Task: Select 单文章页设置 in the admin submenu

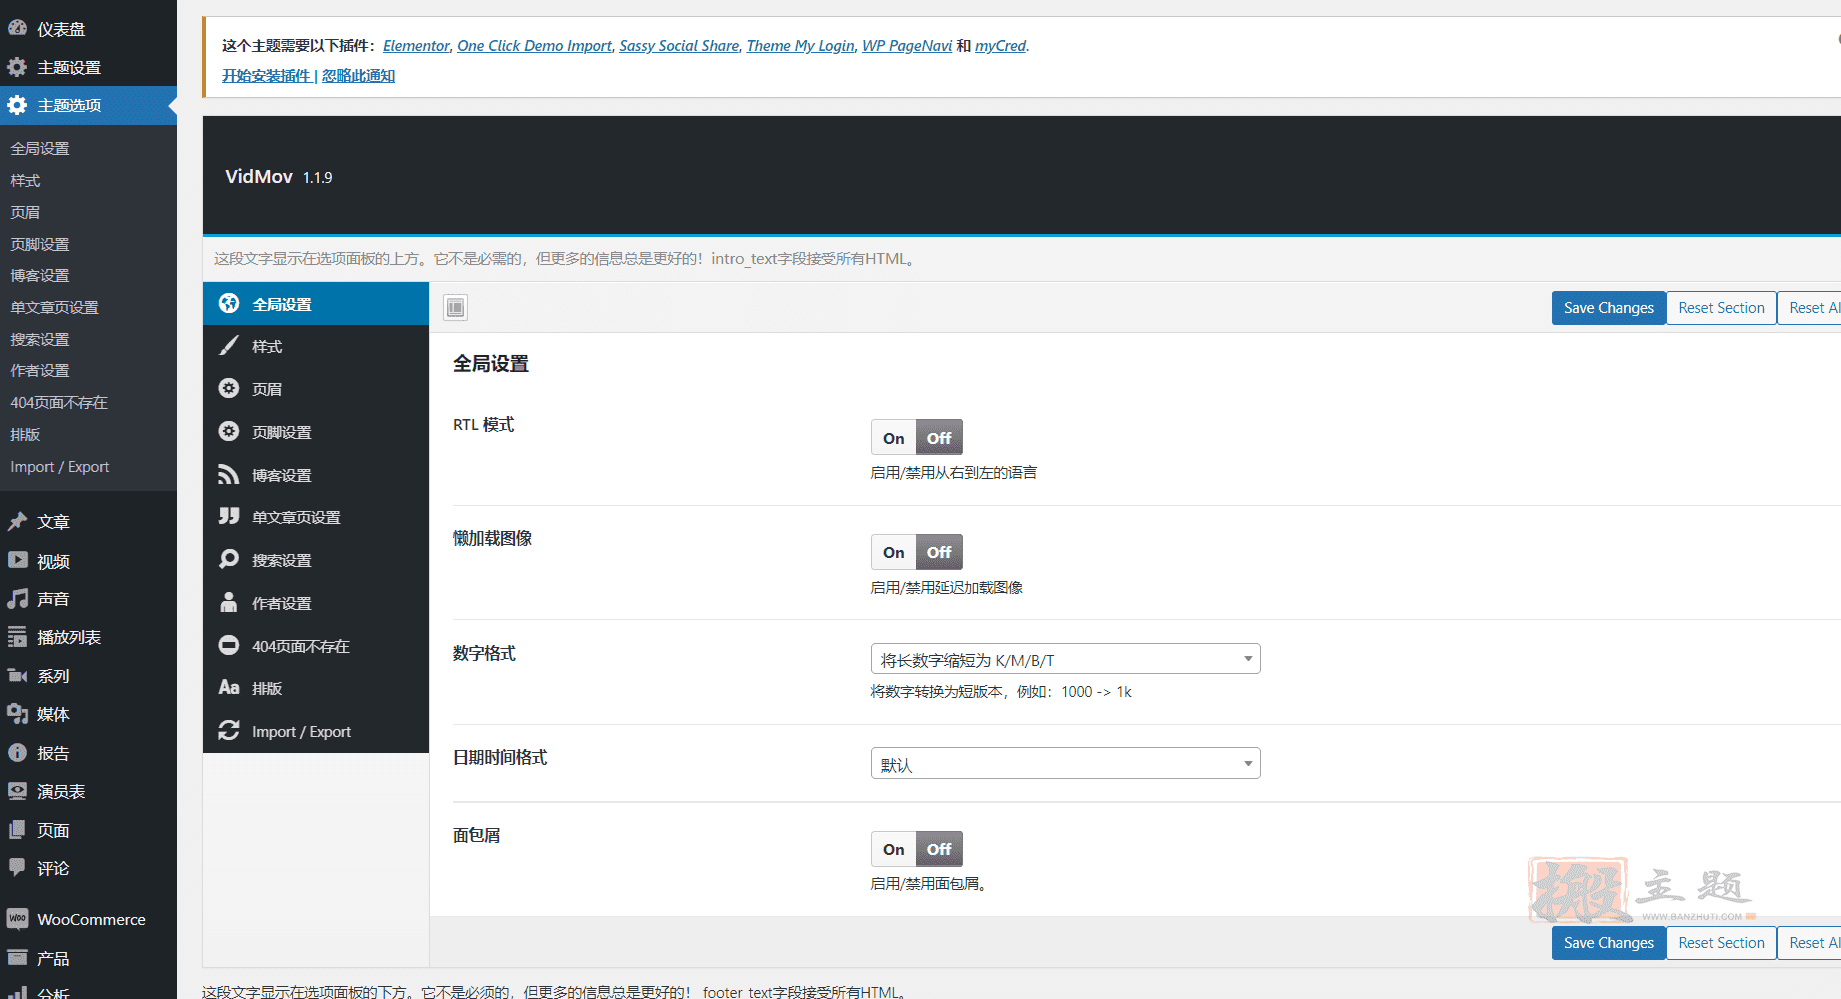Action: coord(54,307)
